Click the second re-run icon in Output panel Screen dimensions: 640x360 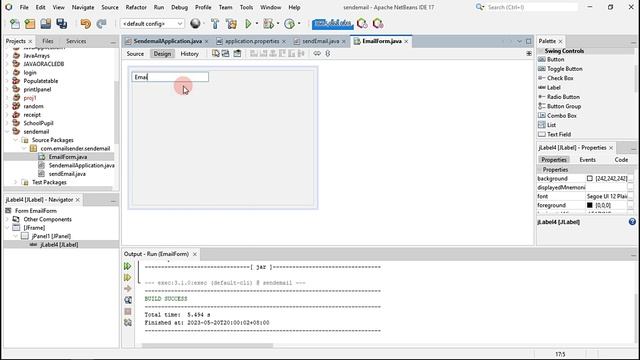tap(128, 278)
